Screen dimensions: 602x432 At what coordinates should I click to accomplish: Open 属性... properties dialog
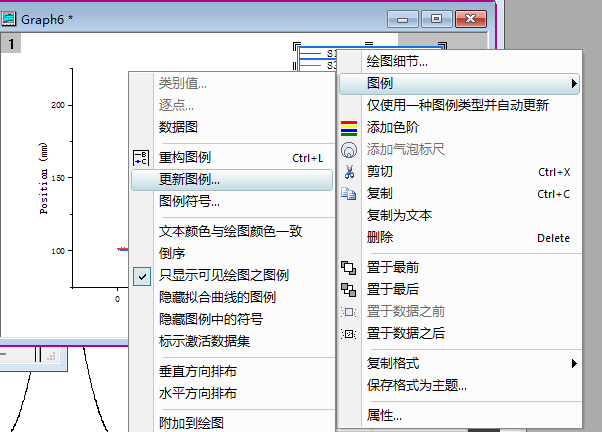[x=384, y=415]
